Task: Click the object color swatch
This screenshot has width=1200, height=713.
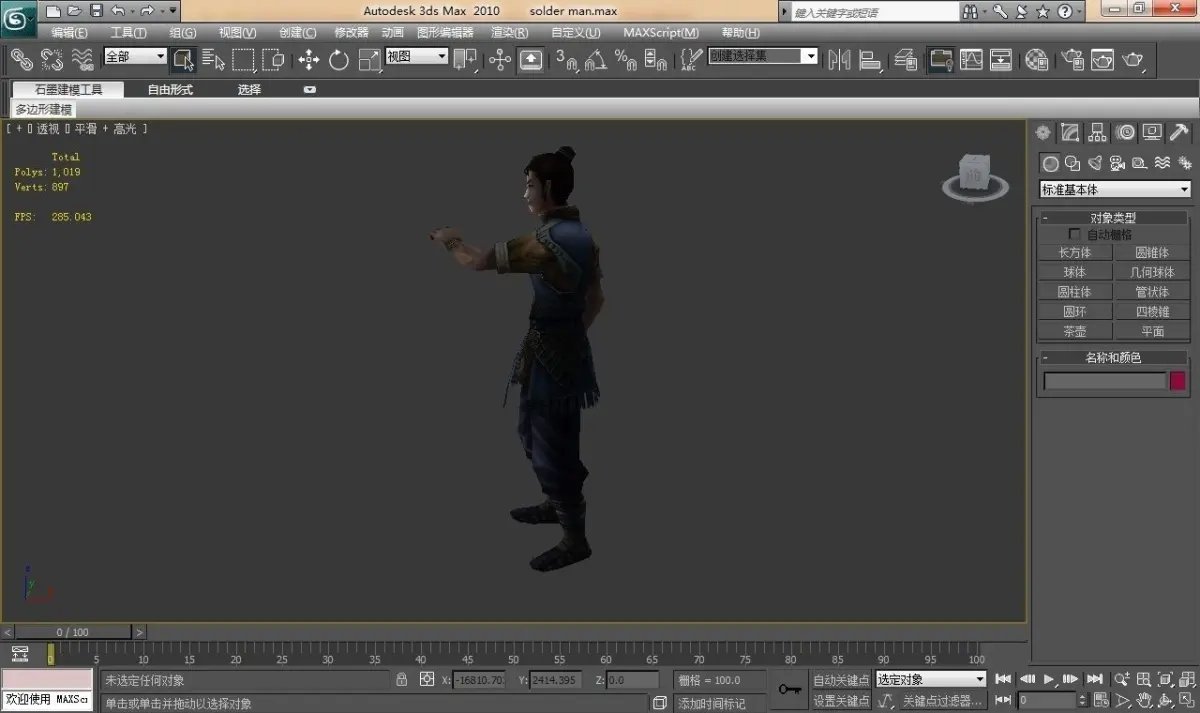Action: click(x=1178, y=381)
